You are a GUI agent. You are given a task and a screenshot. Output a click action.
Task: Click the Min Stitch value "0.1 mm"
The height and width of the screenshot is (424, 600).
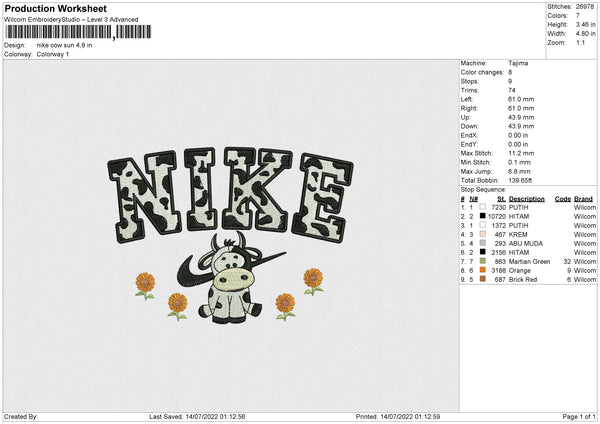click(x=520, y=162)
